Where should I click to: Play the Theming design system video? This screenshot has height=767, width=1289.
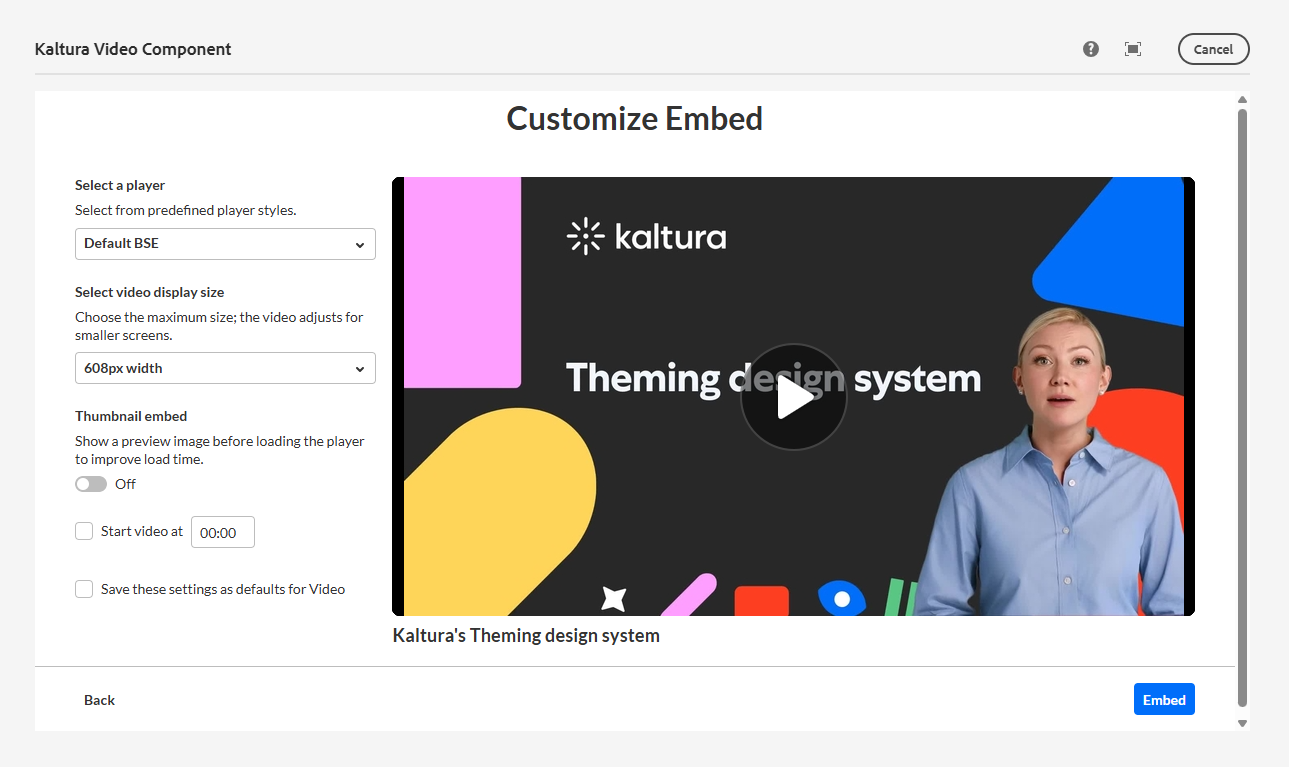794,397
